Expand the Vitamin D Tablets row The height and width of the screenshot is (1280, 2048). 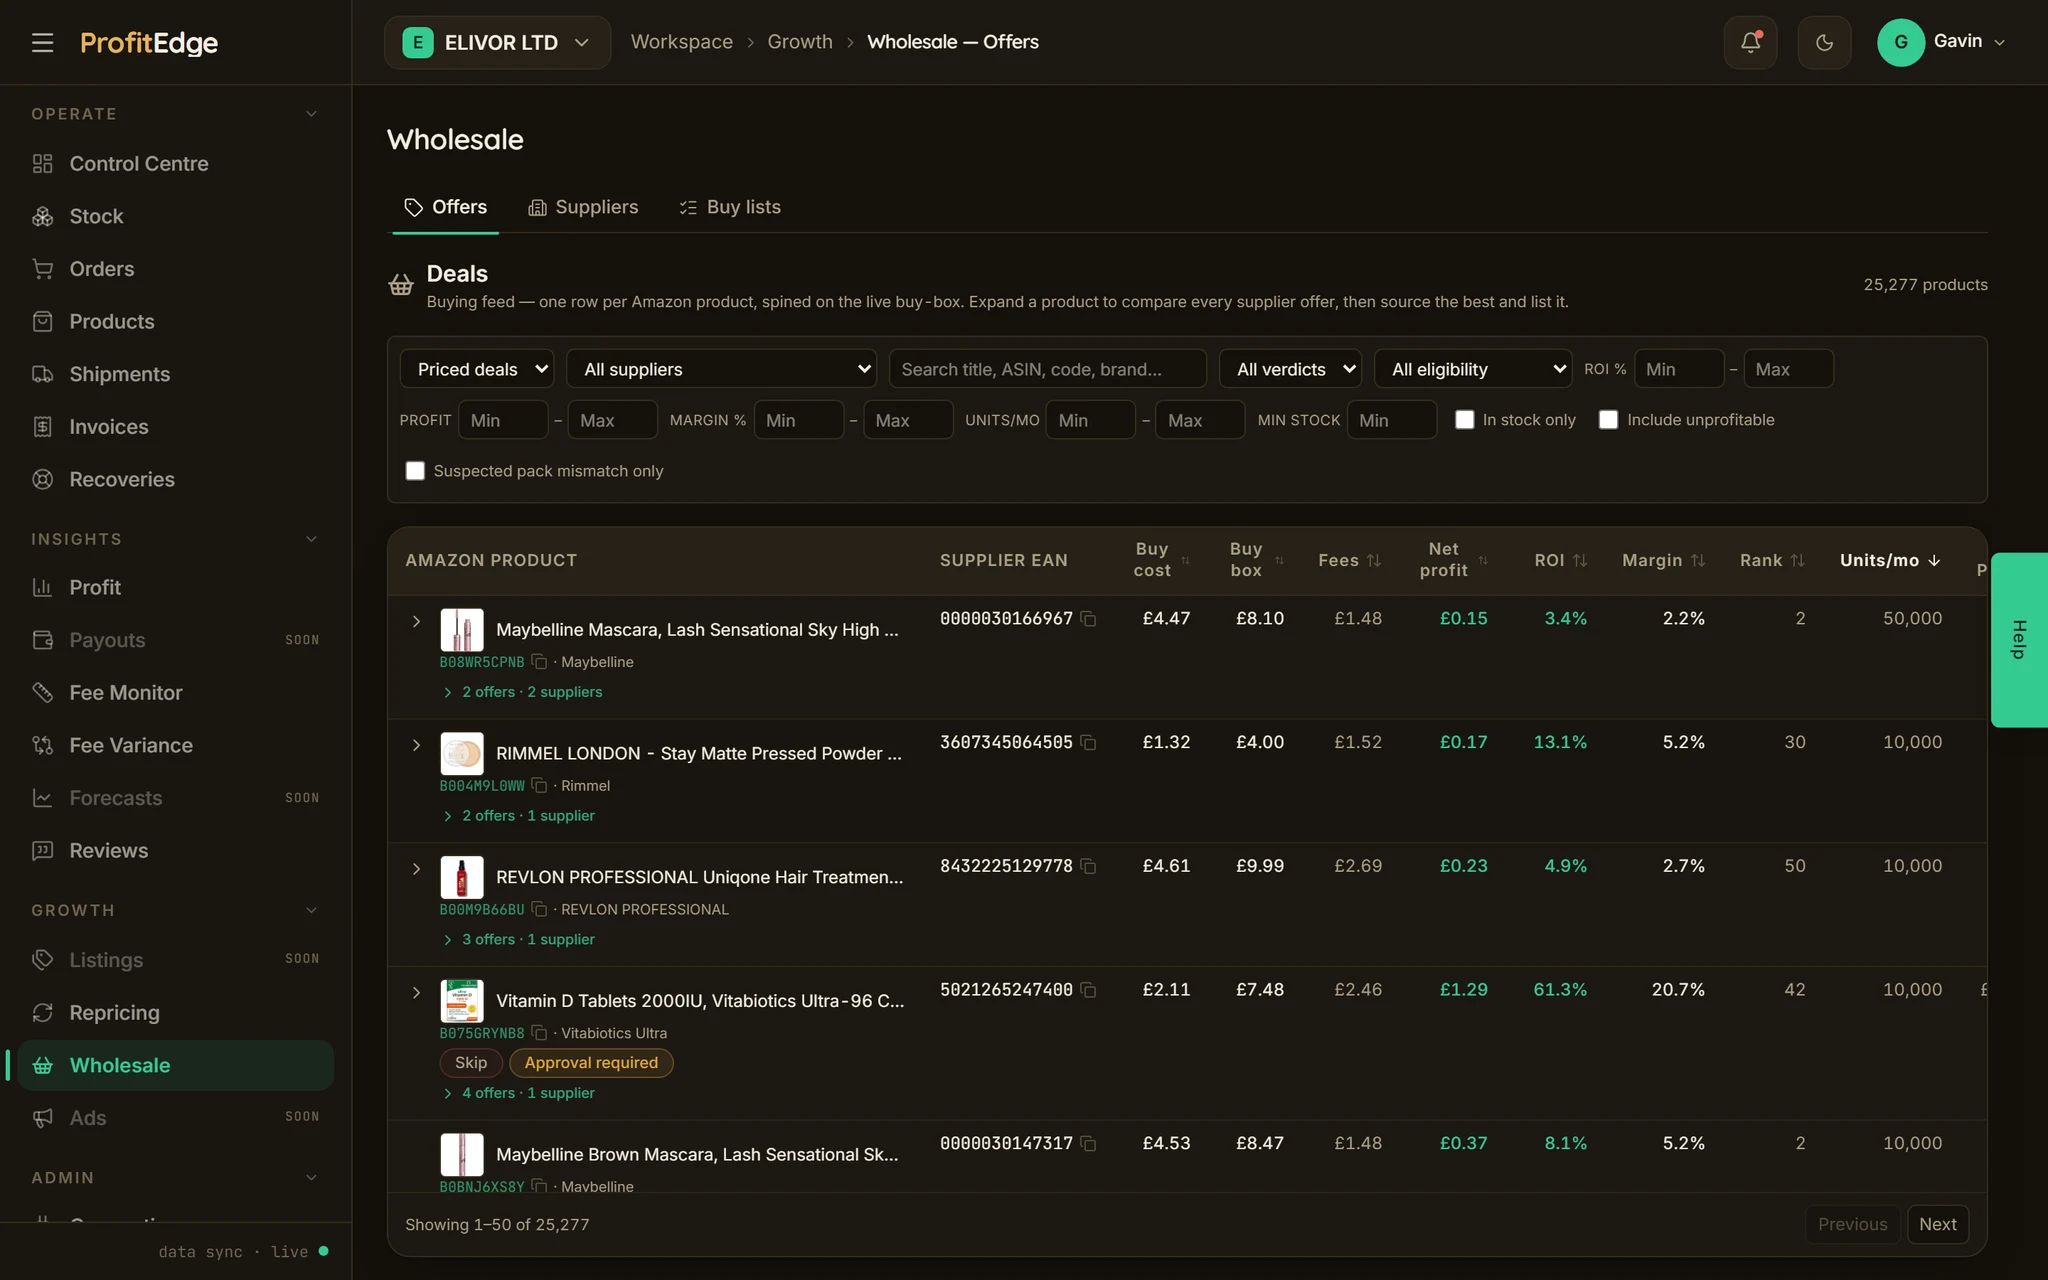pos(416,993)
